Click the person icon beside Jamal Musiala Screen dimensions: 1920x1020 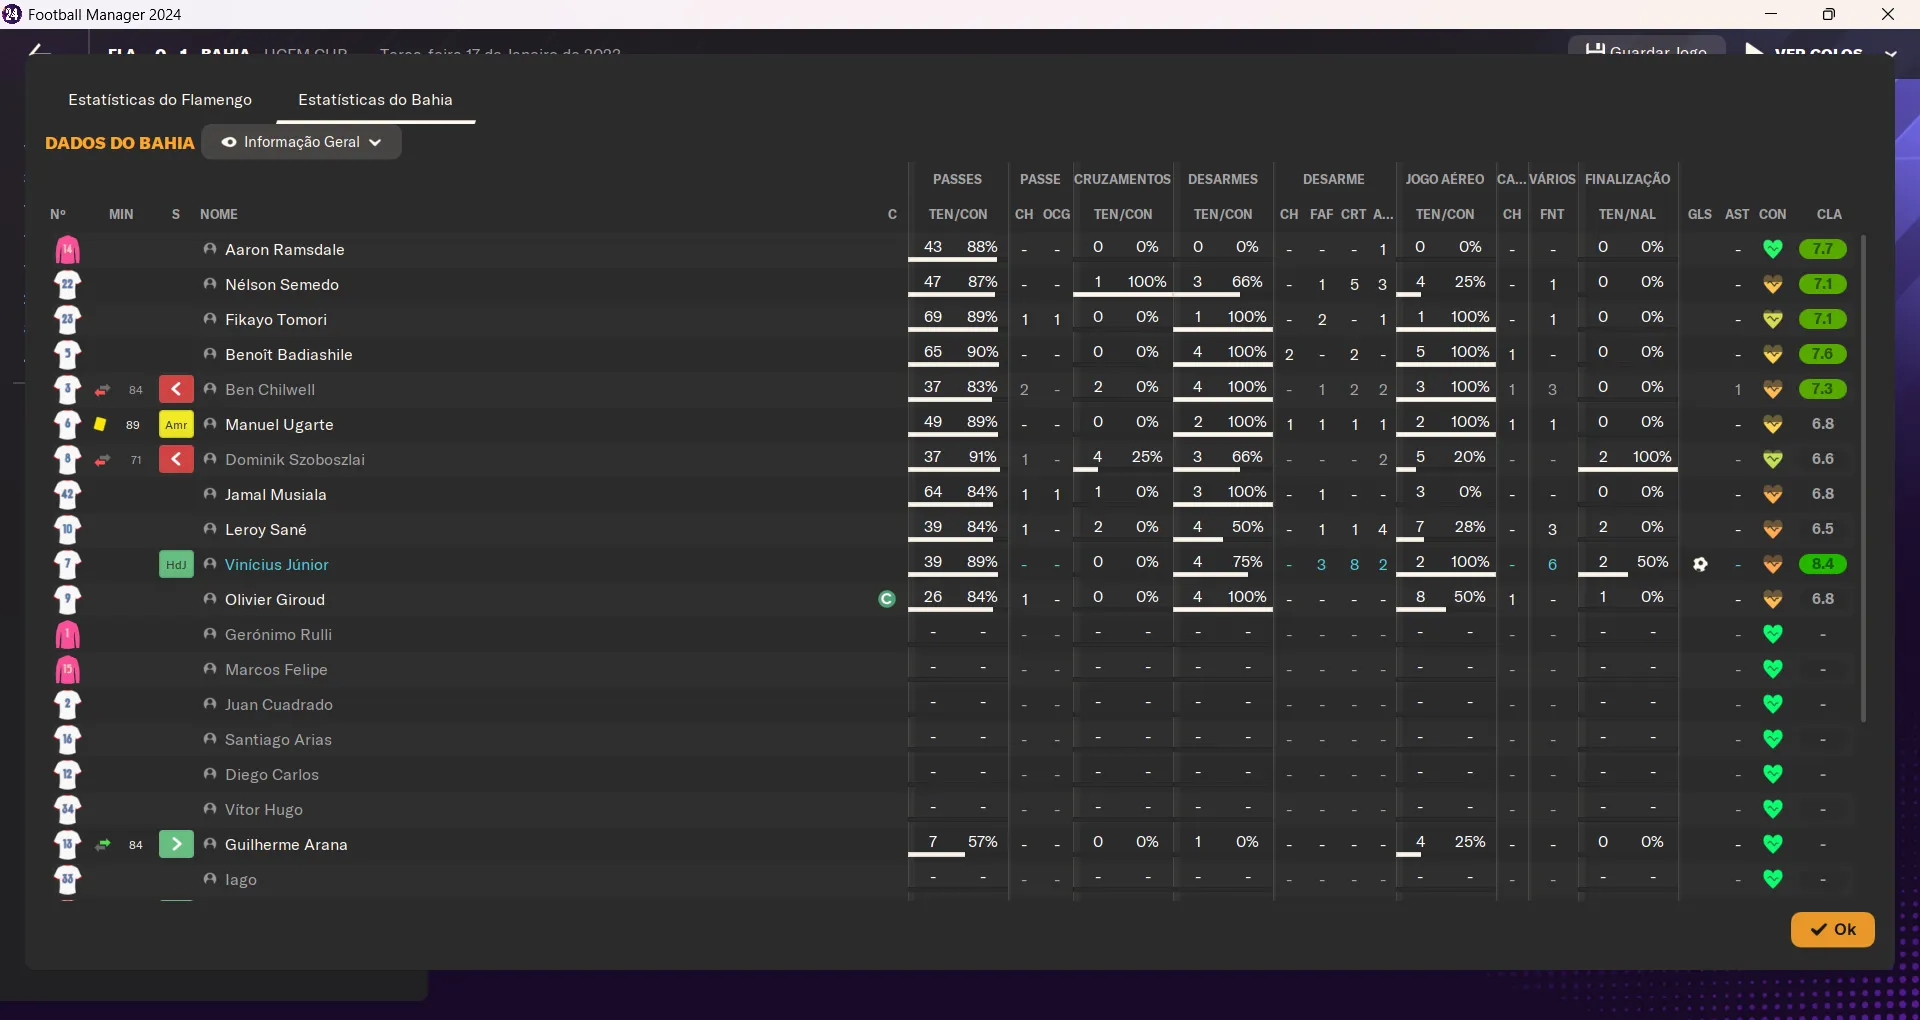click(x=210, y=494)
